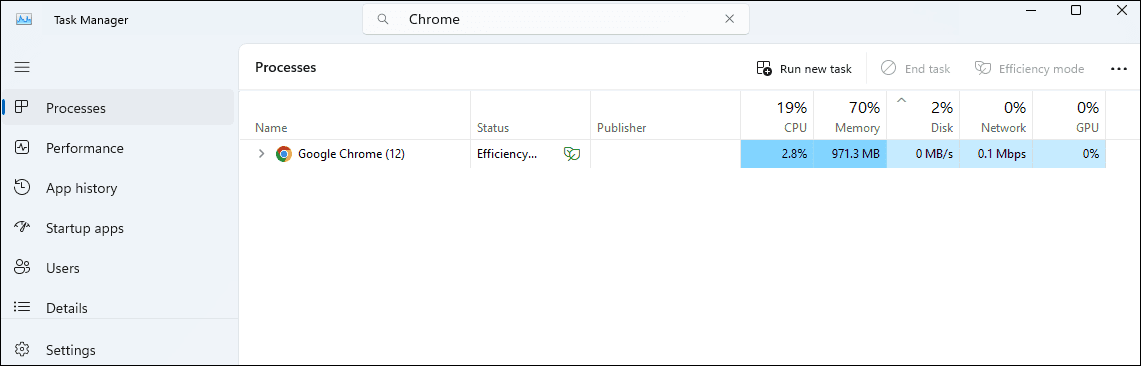Viewport: 1141px width, 366px height.
Task: Sort processes by Memory column
Action: click(850, 115)
